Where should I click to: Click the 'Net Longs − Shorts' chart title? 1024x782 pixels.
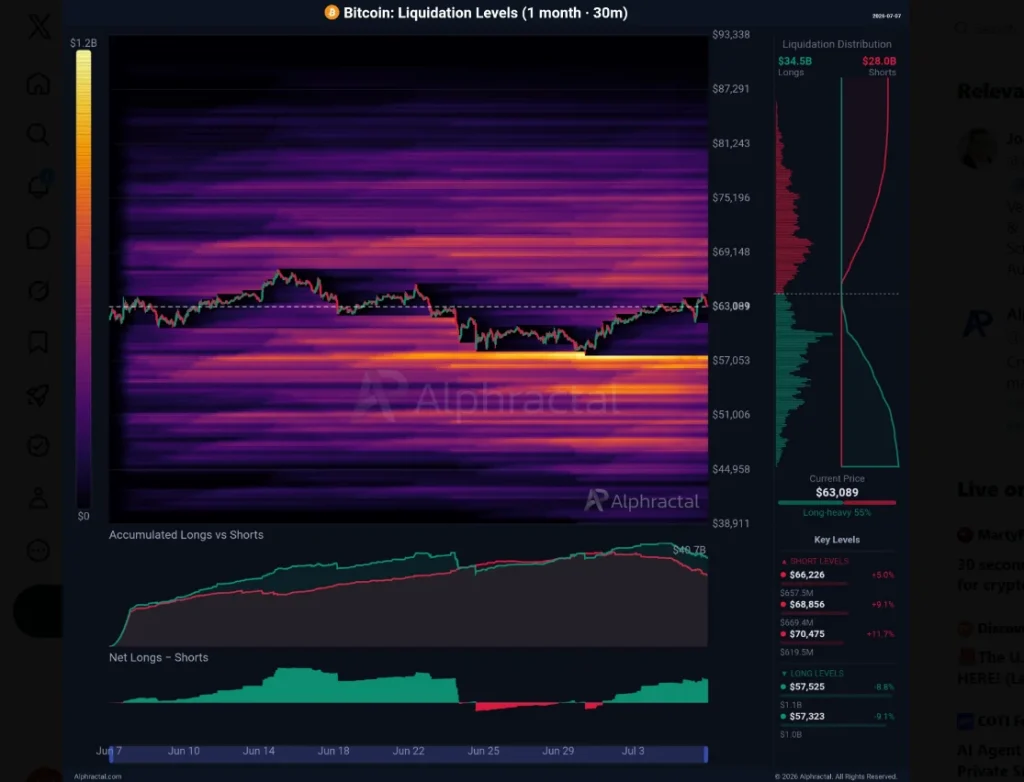[x=159, y=657]
